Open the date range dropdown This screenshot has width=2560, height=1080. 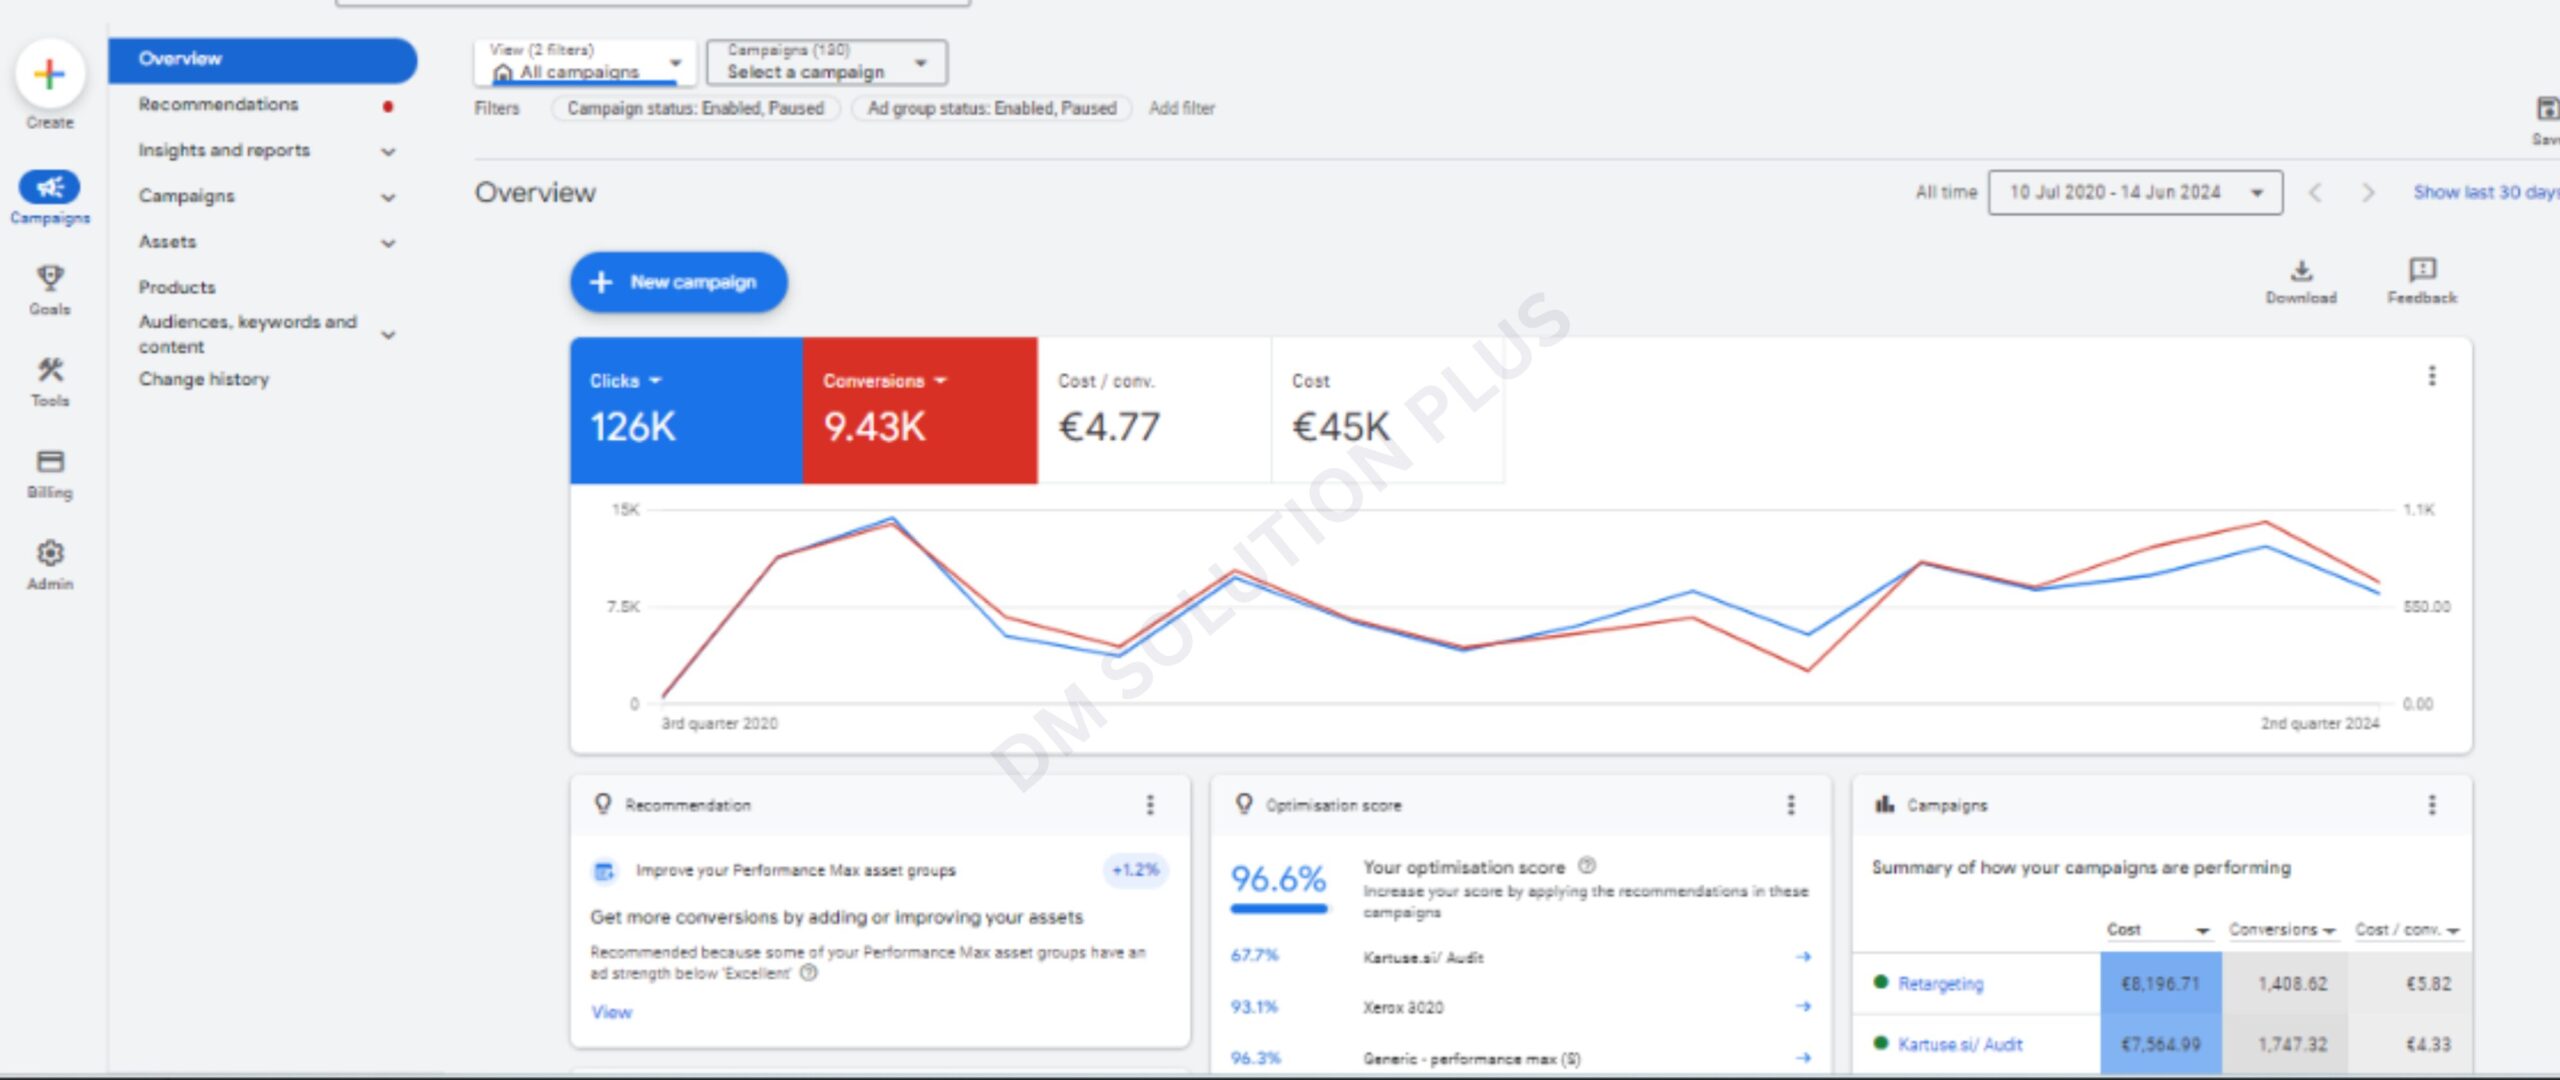(x=2135, y=193)
